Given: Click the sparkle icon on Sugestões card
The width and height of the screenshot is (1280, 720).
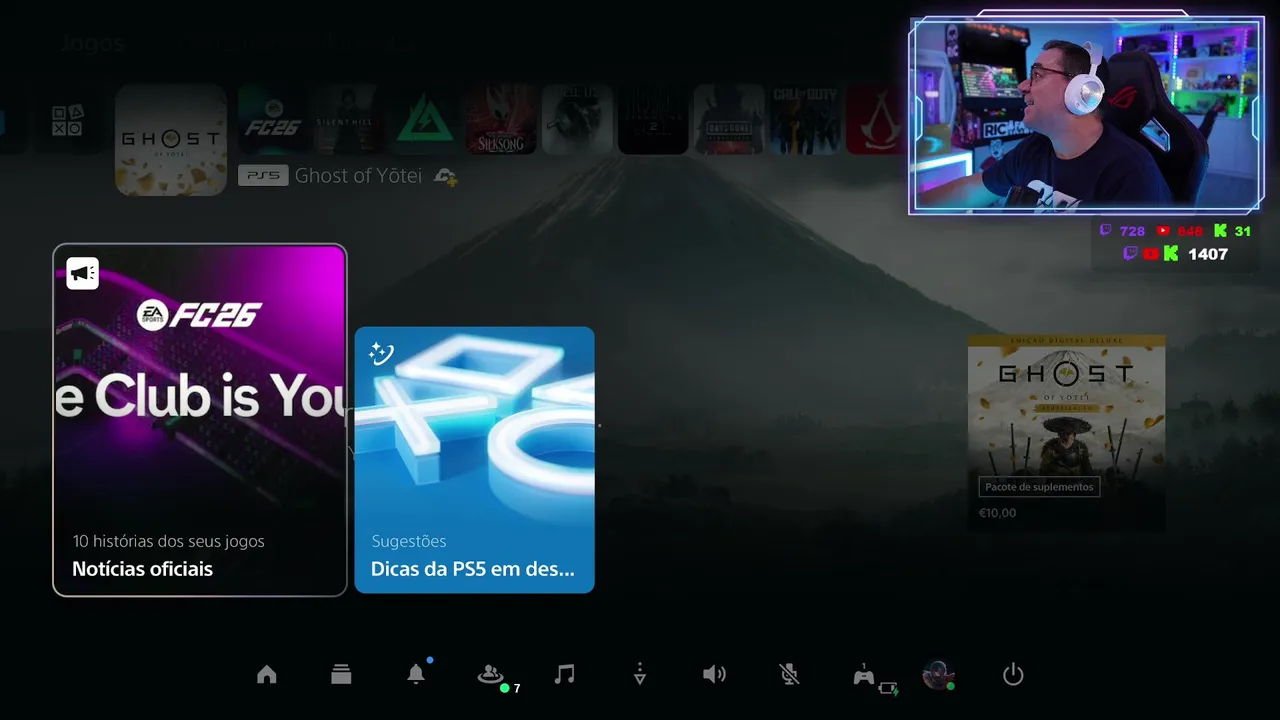Looking at the screenshot, I should [381, 353].
